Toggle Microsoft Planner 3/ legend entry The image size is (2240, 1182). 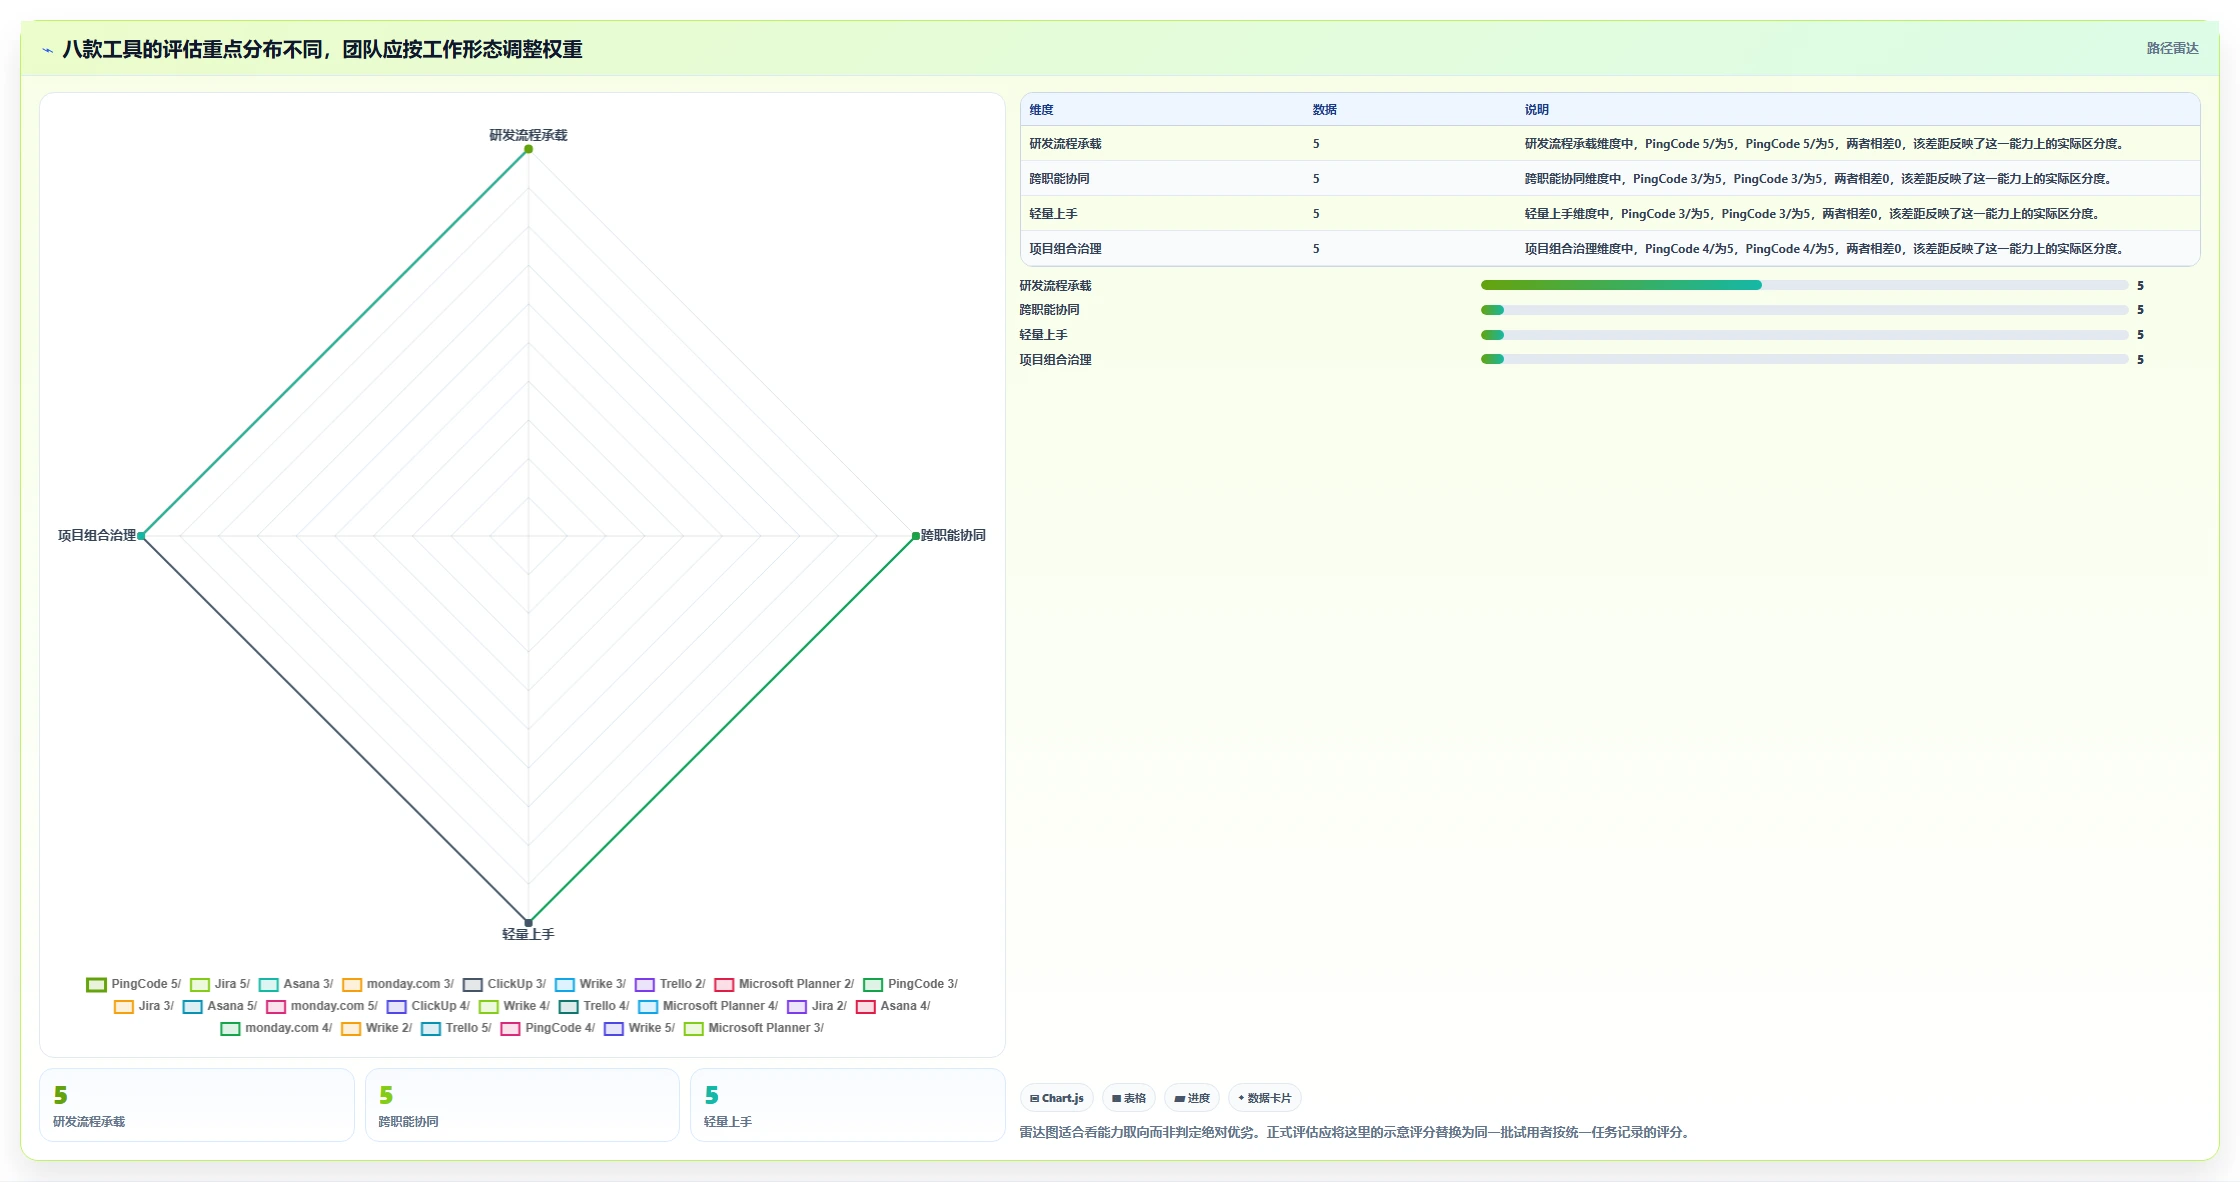click(754, 1028)
